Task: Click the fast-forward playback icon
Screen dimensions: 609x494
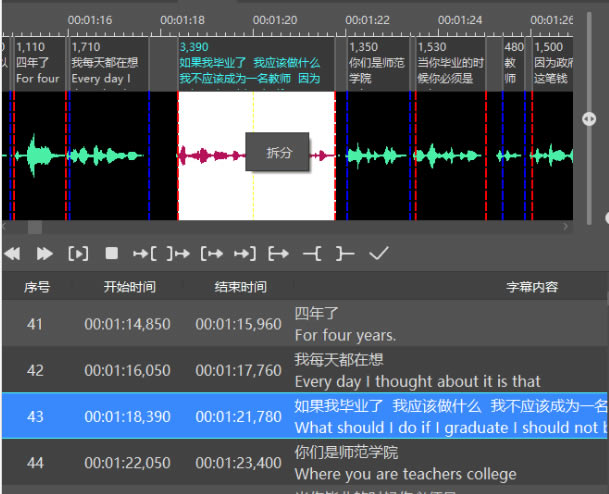Action: [x=44, y=254]
